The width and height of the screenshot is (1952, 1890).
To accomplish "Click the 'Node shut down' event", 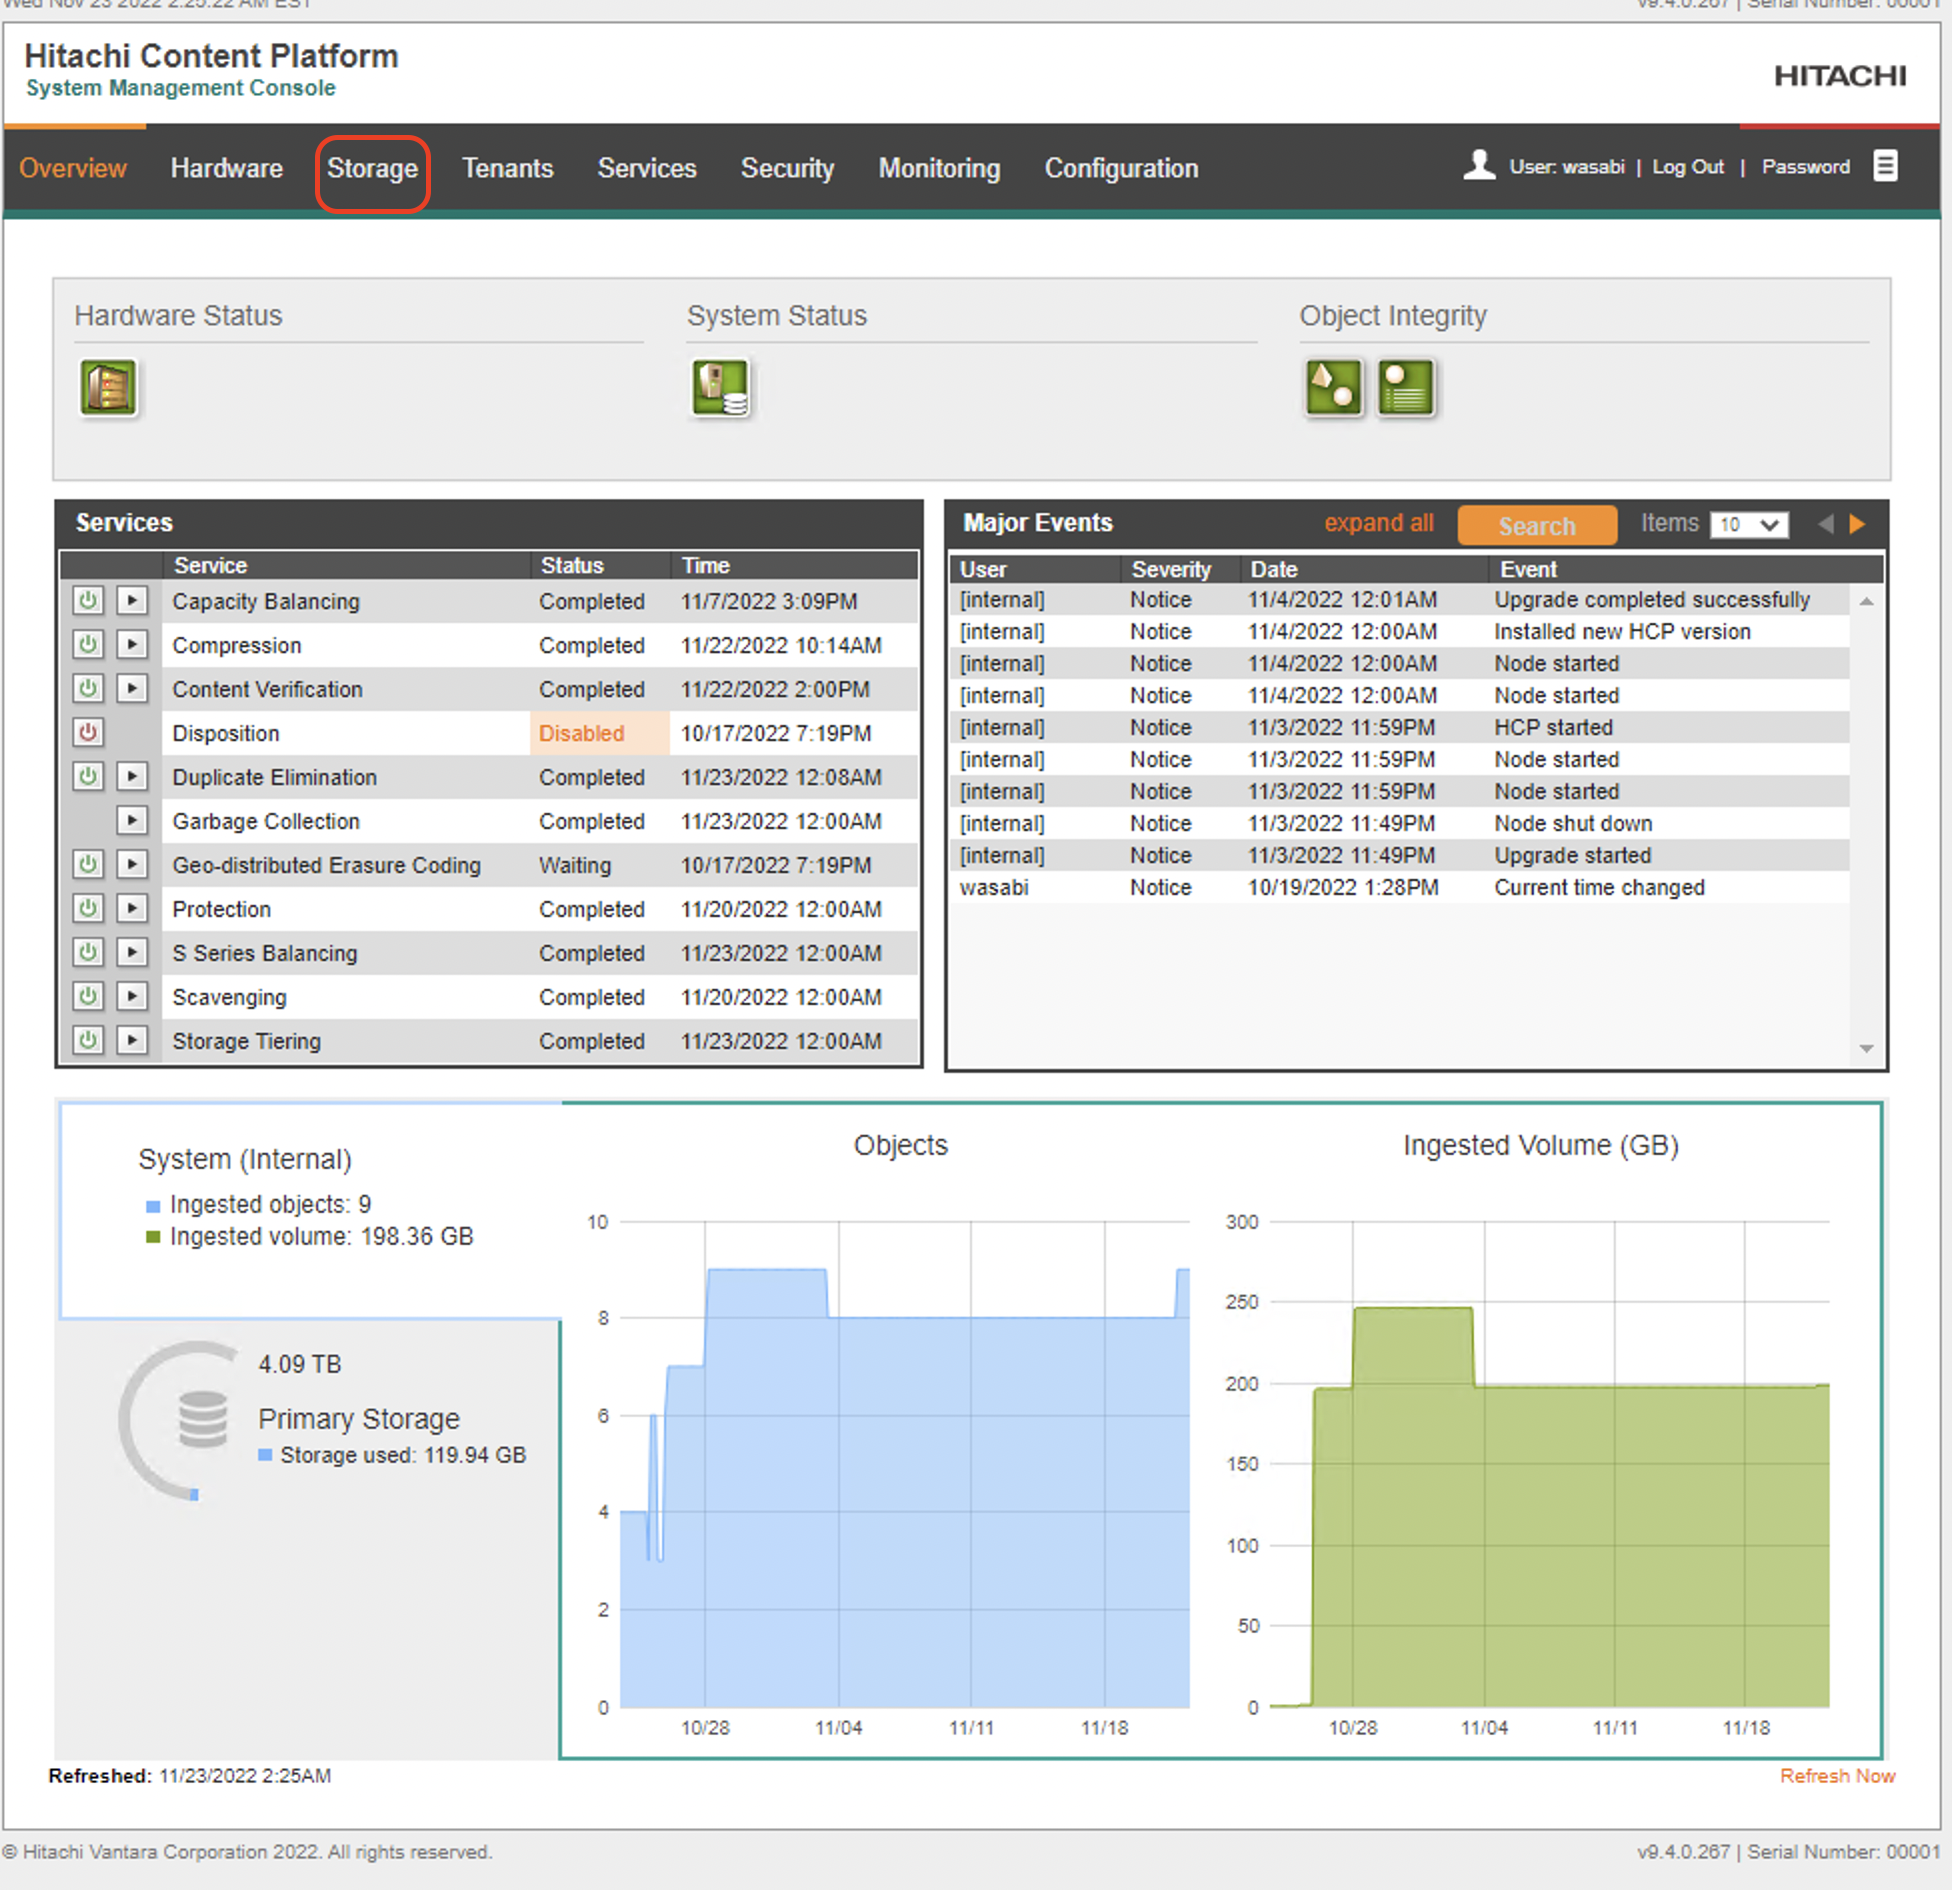I will pyautogui.click(x=1573, y=824).
